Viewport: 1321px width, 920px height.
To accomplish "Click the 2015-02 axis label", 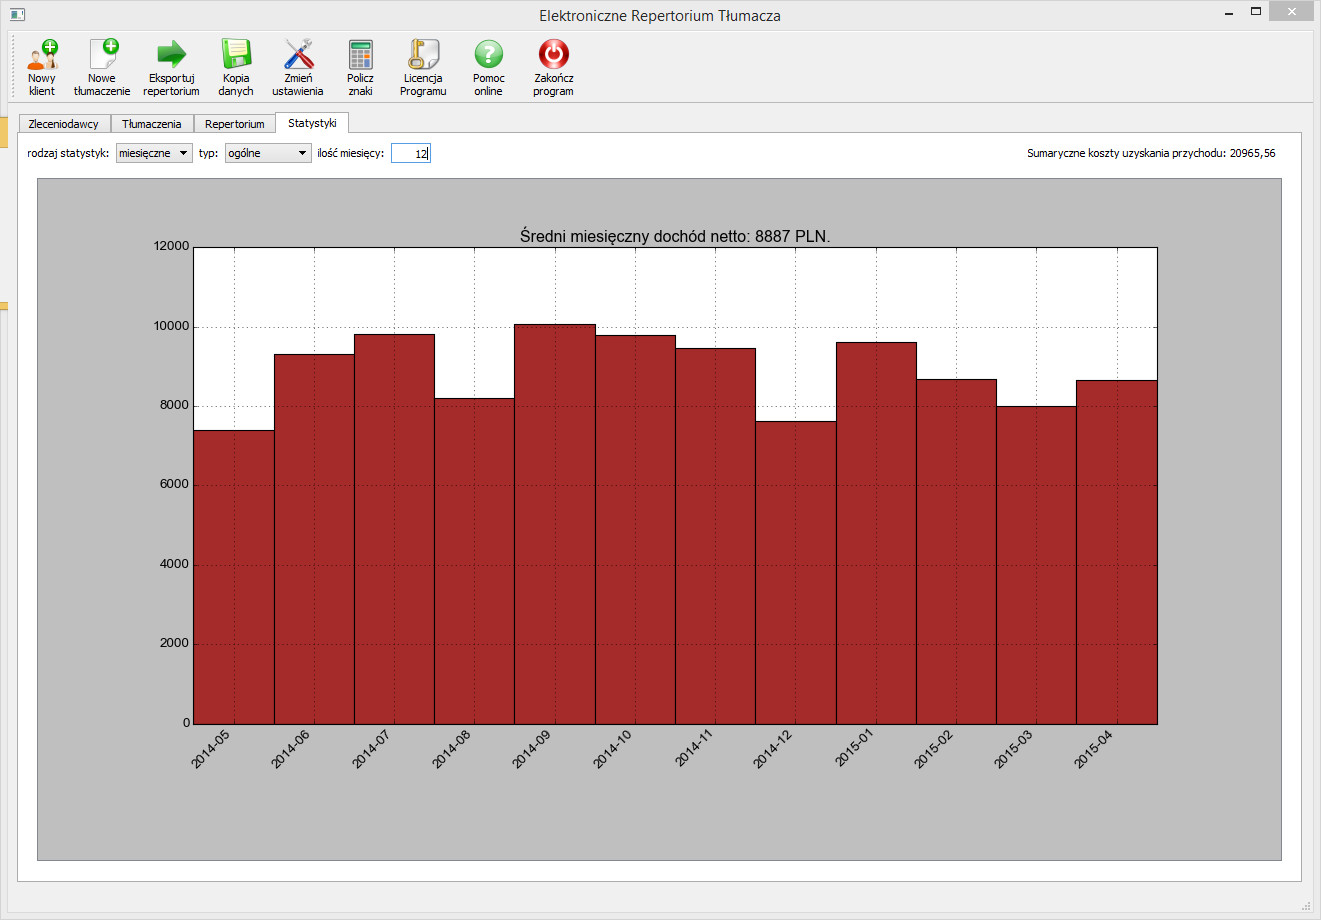I will [x=933, y=750].
